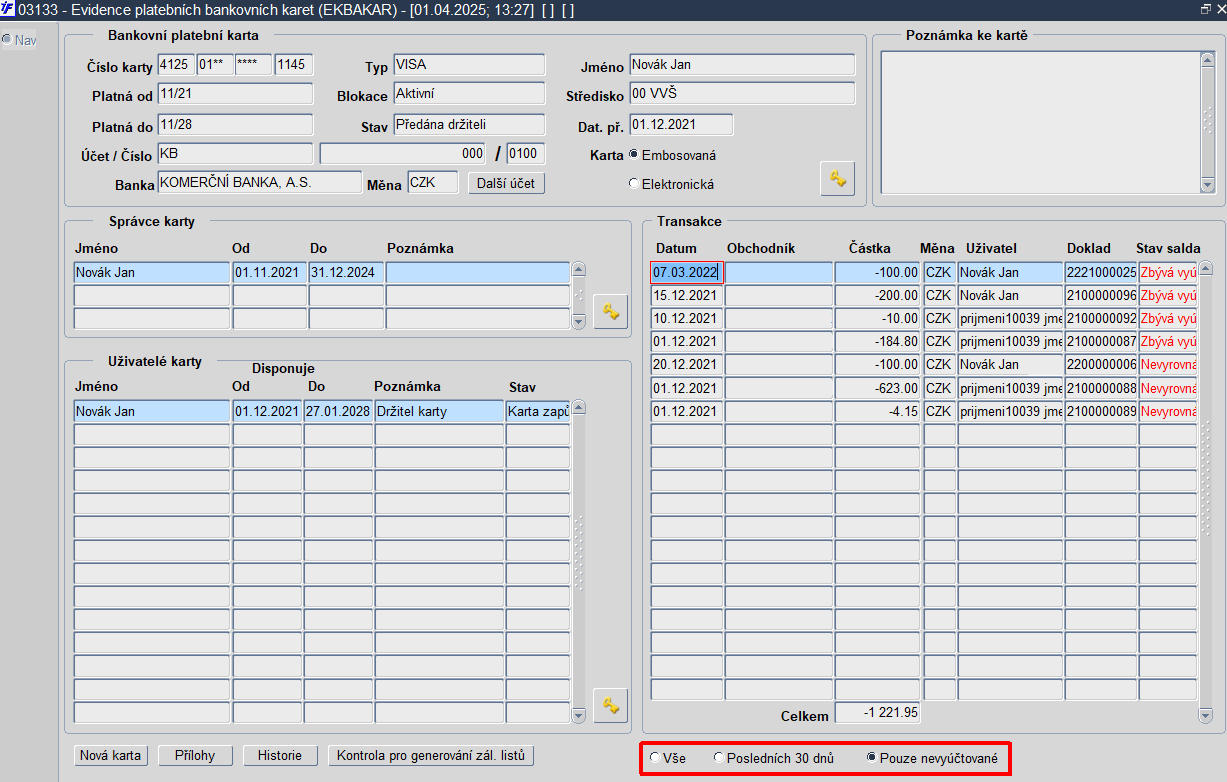Click Poznámka ke kartě text area

pyautogui.click(x=1040, y=121)
